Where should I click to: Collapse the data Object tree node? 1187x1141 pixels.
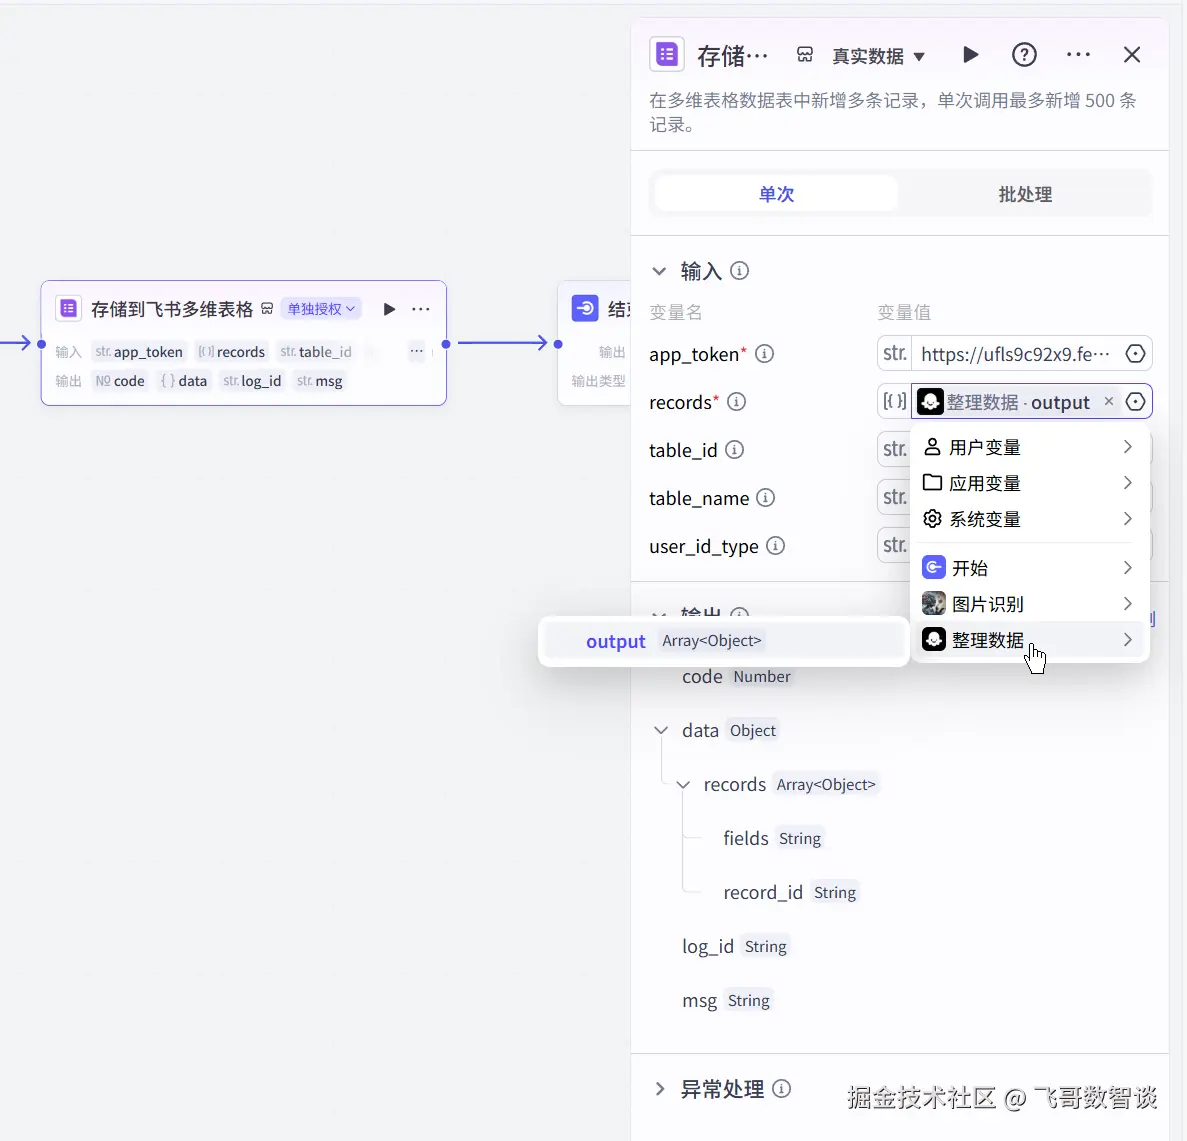(661, 731)
